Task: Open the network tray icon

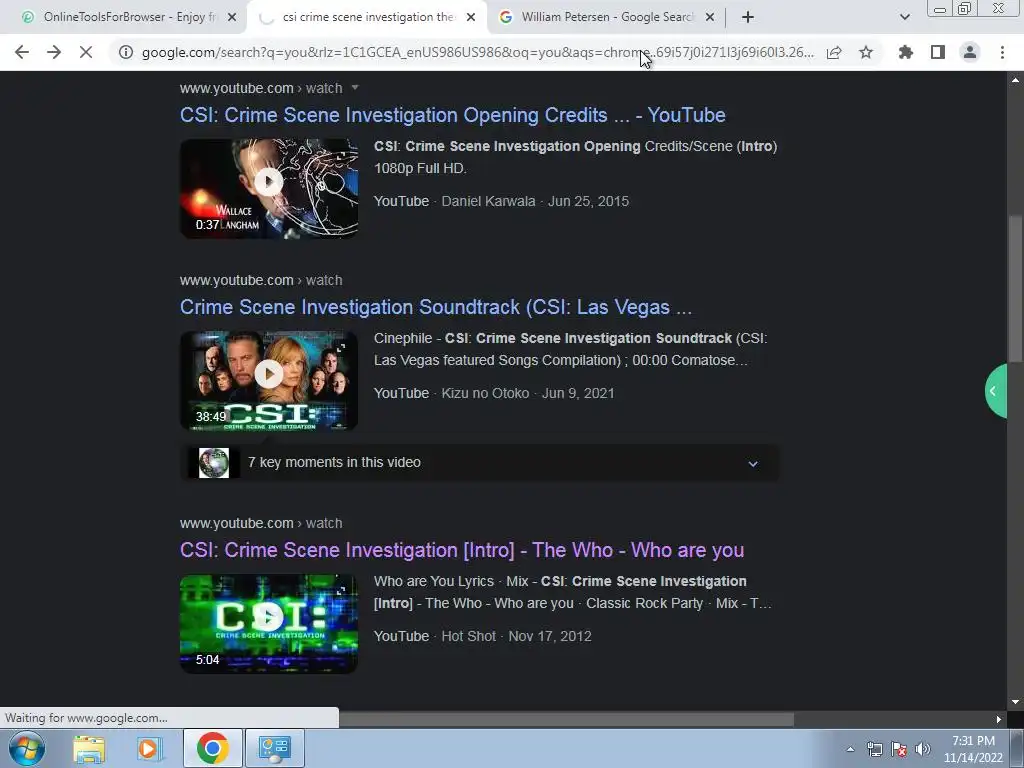Action: pyautogui.click(x=874, y=749)
